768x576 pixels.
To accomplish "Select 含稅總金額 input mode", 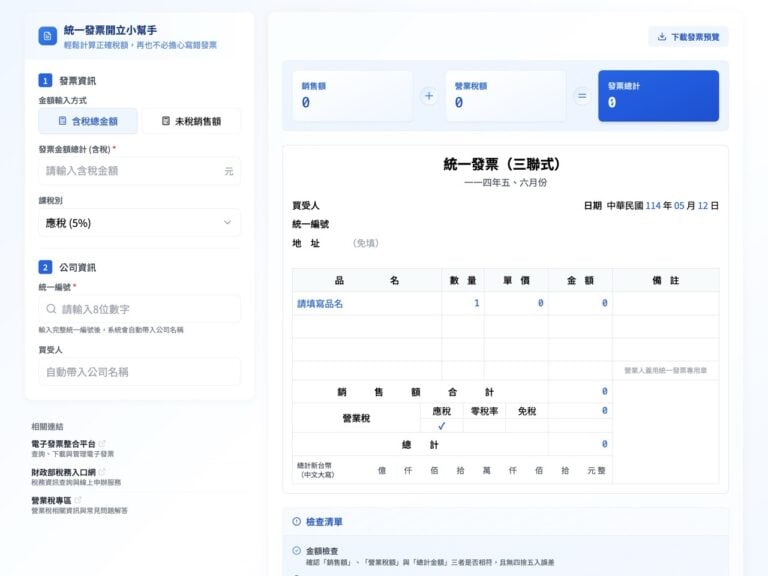I will point(87,121).
